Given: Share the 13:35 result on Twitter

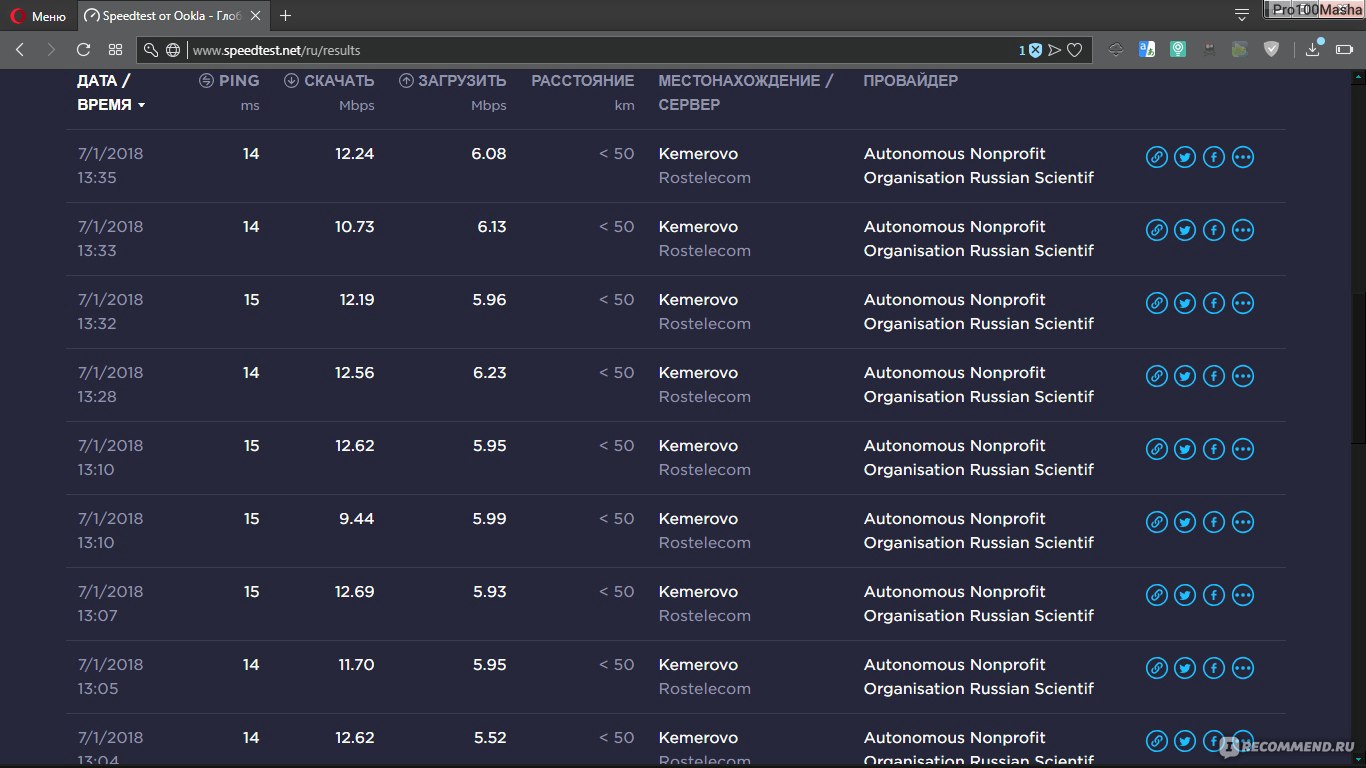Looking at the screenshot, I should click(x=1185, y=157).
